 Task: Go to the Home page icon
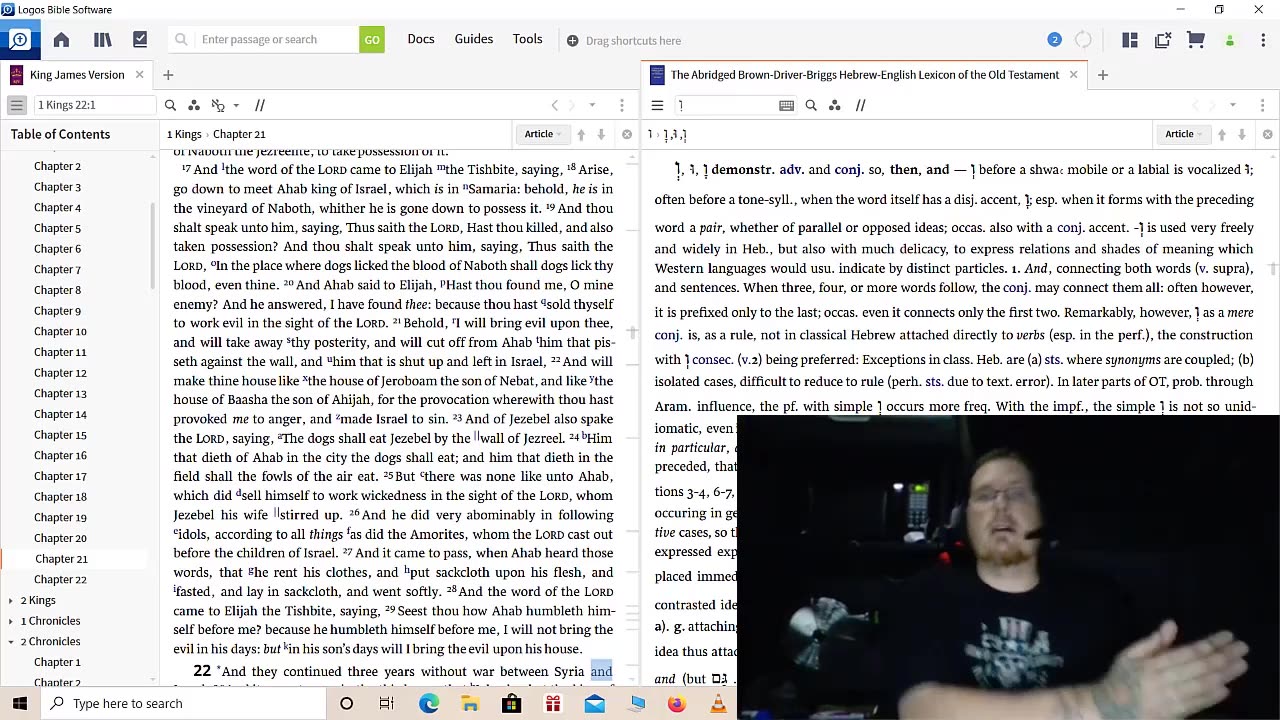tap(61, 40)
